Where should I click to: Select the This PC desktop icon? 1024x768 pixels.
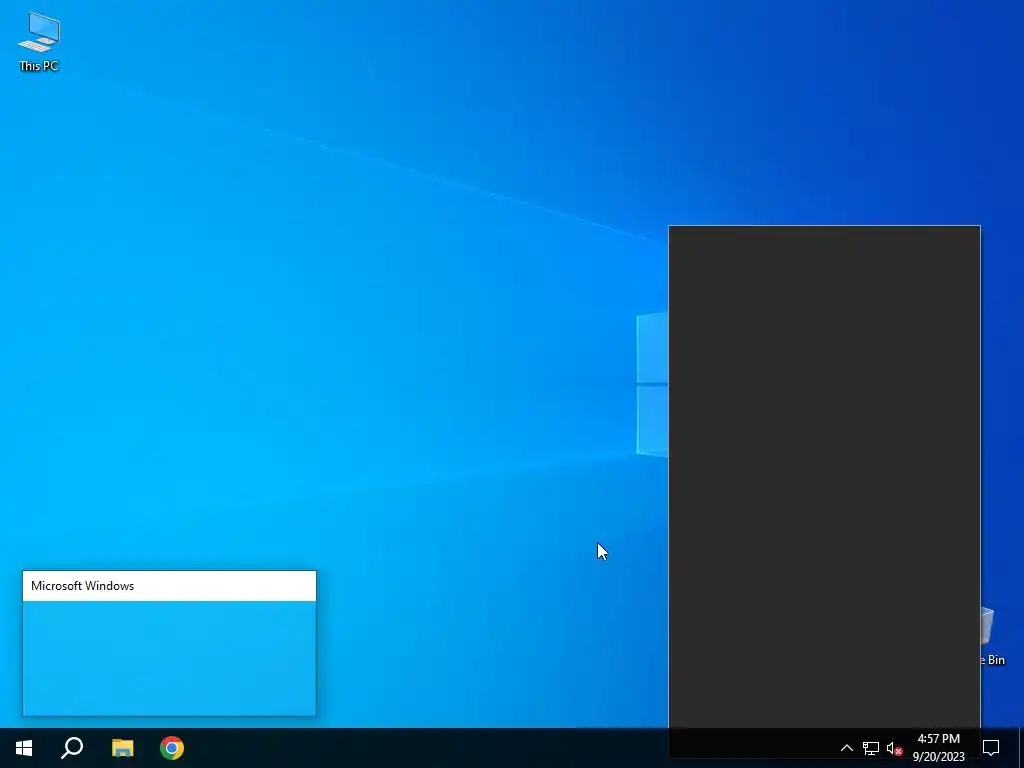[x=39, y=42]
